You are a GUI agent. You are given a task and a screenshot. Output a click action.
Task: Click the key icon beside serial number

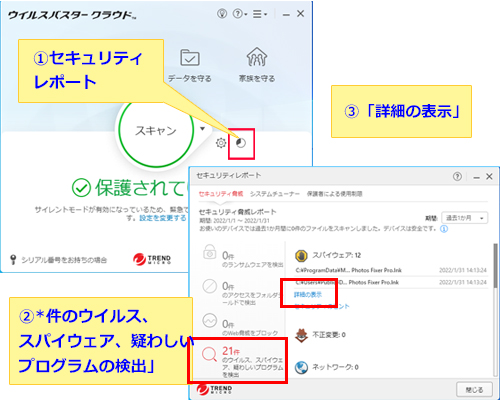pyautogui.click(x=13, y=260)
